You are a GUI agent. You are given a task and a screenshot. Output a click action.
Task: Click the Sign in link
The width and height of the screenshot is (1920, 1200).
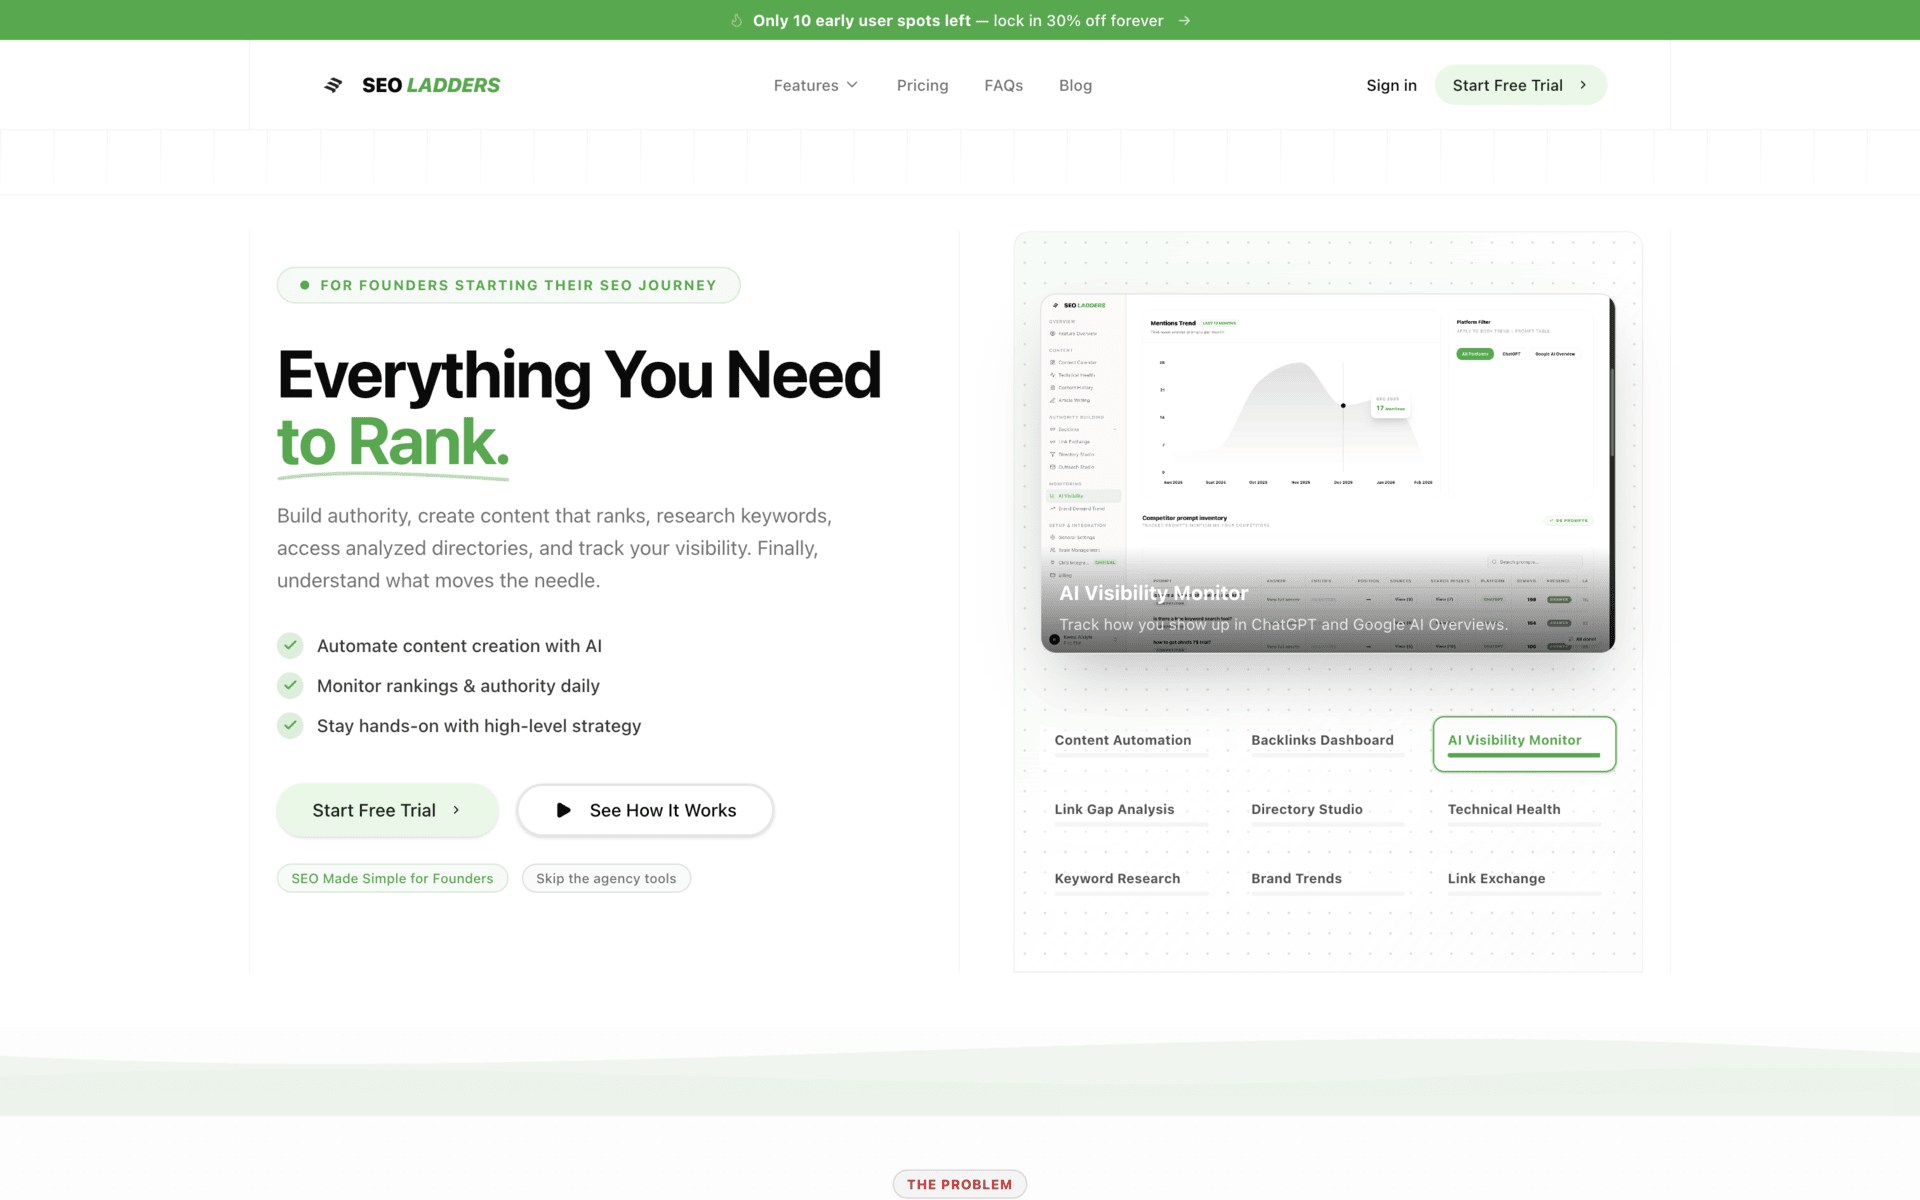coord(1391,85)
